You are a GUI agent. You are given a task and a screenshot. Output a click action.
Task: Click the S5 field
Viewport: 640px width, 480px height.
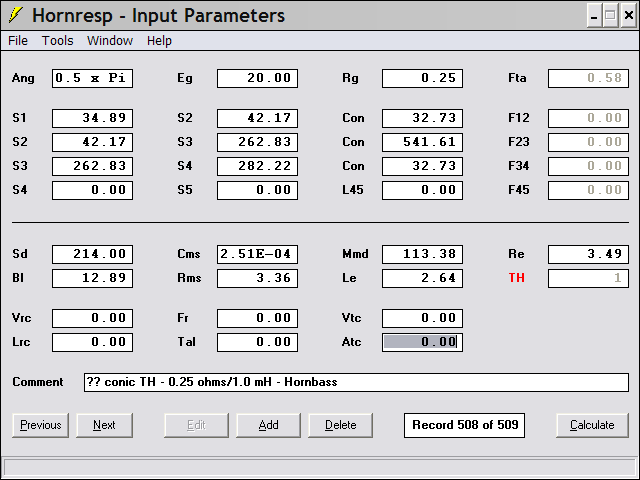[258, 191]
